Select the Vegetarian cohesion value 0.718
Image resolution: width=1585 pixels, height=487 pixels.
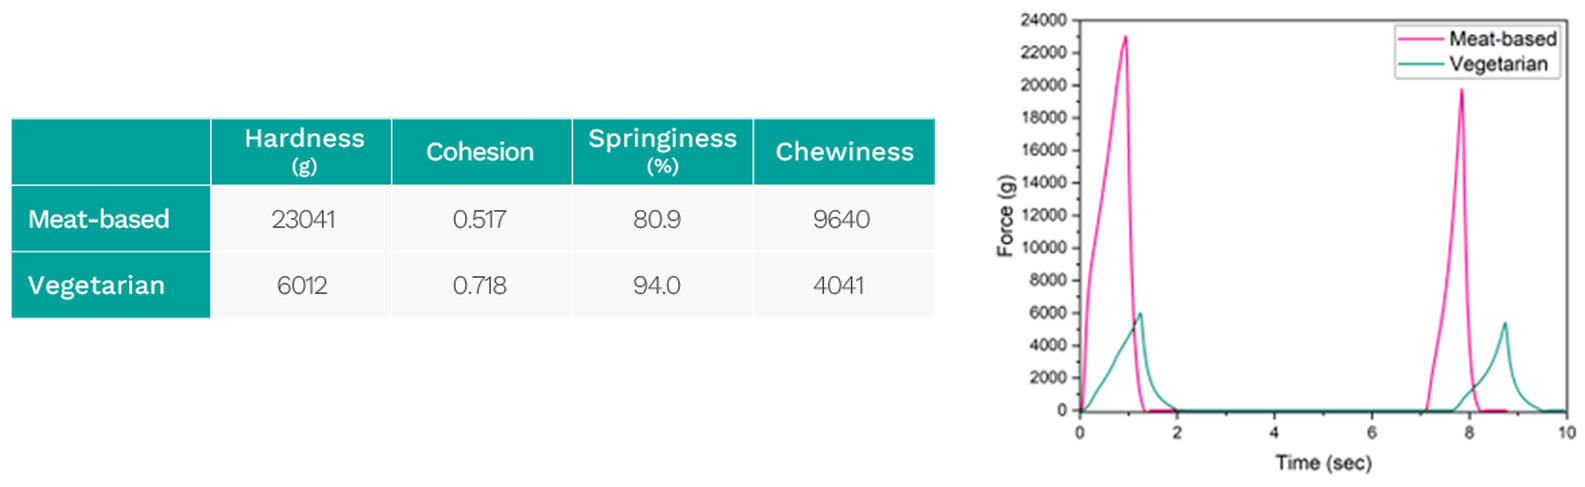click(479, 285)
